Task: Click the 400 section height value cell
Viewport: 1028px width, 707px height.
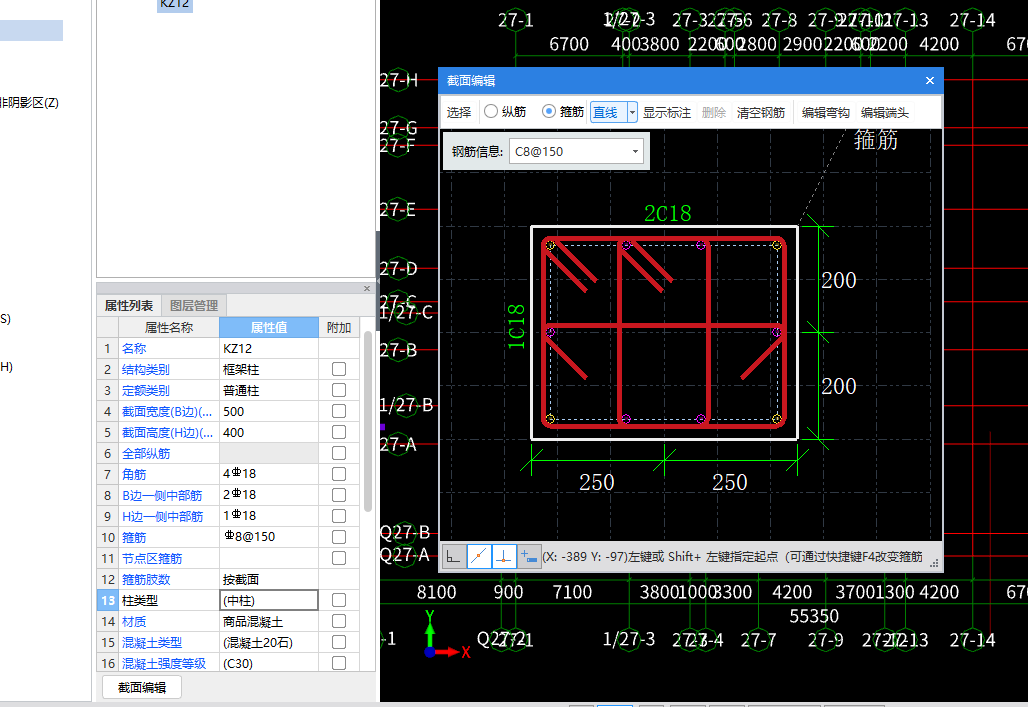Action: click(x=269, y=432)
